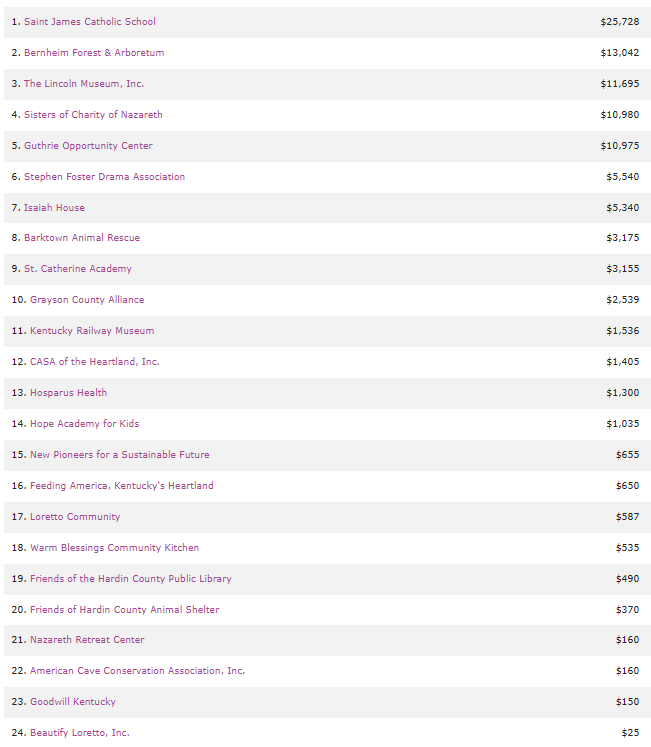Visit the Hosparus Health link
The width and height of the screenshot is (651, 747).
coord(68,393)
